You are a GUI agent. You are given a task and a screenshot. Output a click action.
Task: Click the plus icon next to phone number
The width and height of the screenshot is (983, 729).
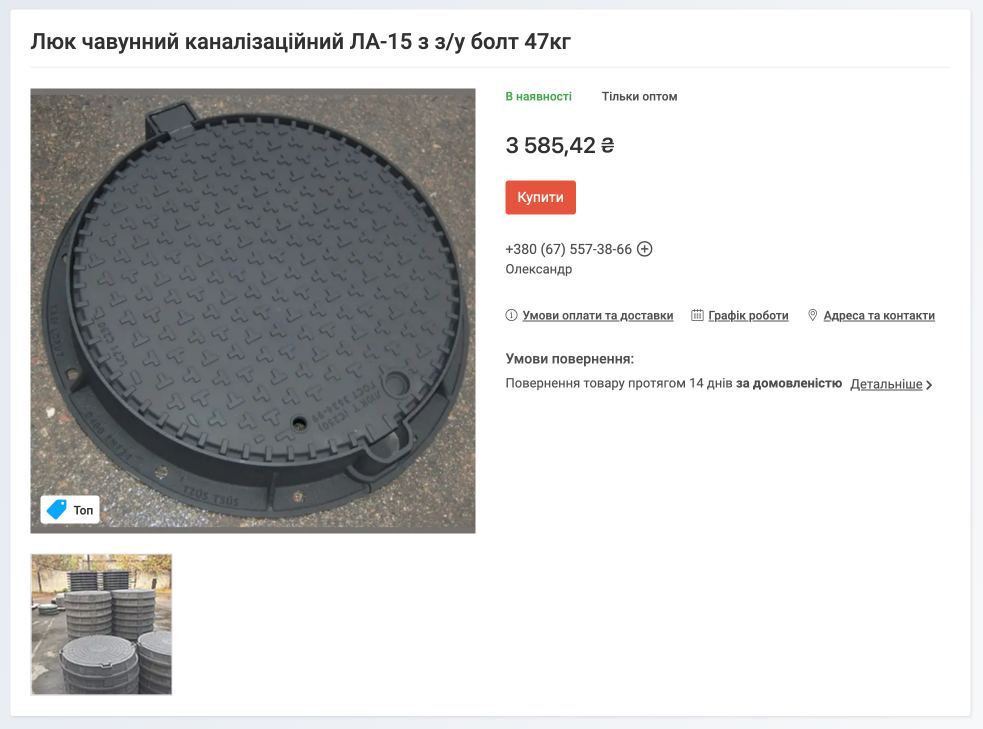tap(644, 249)
